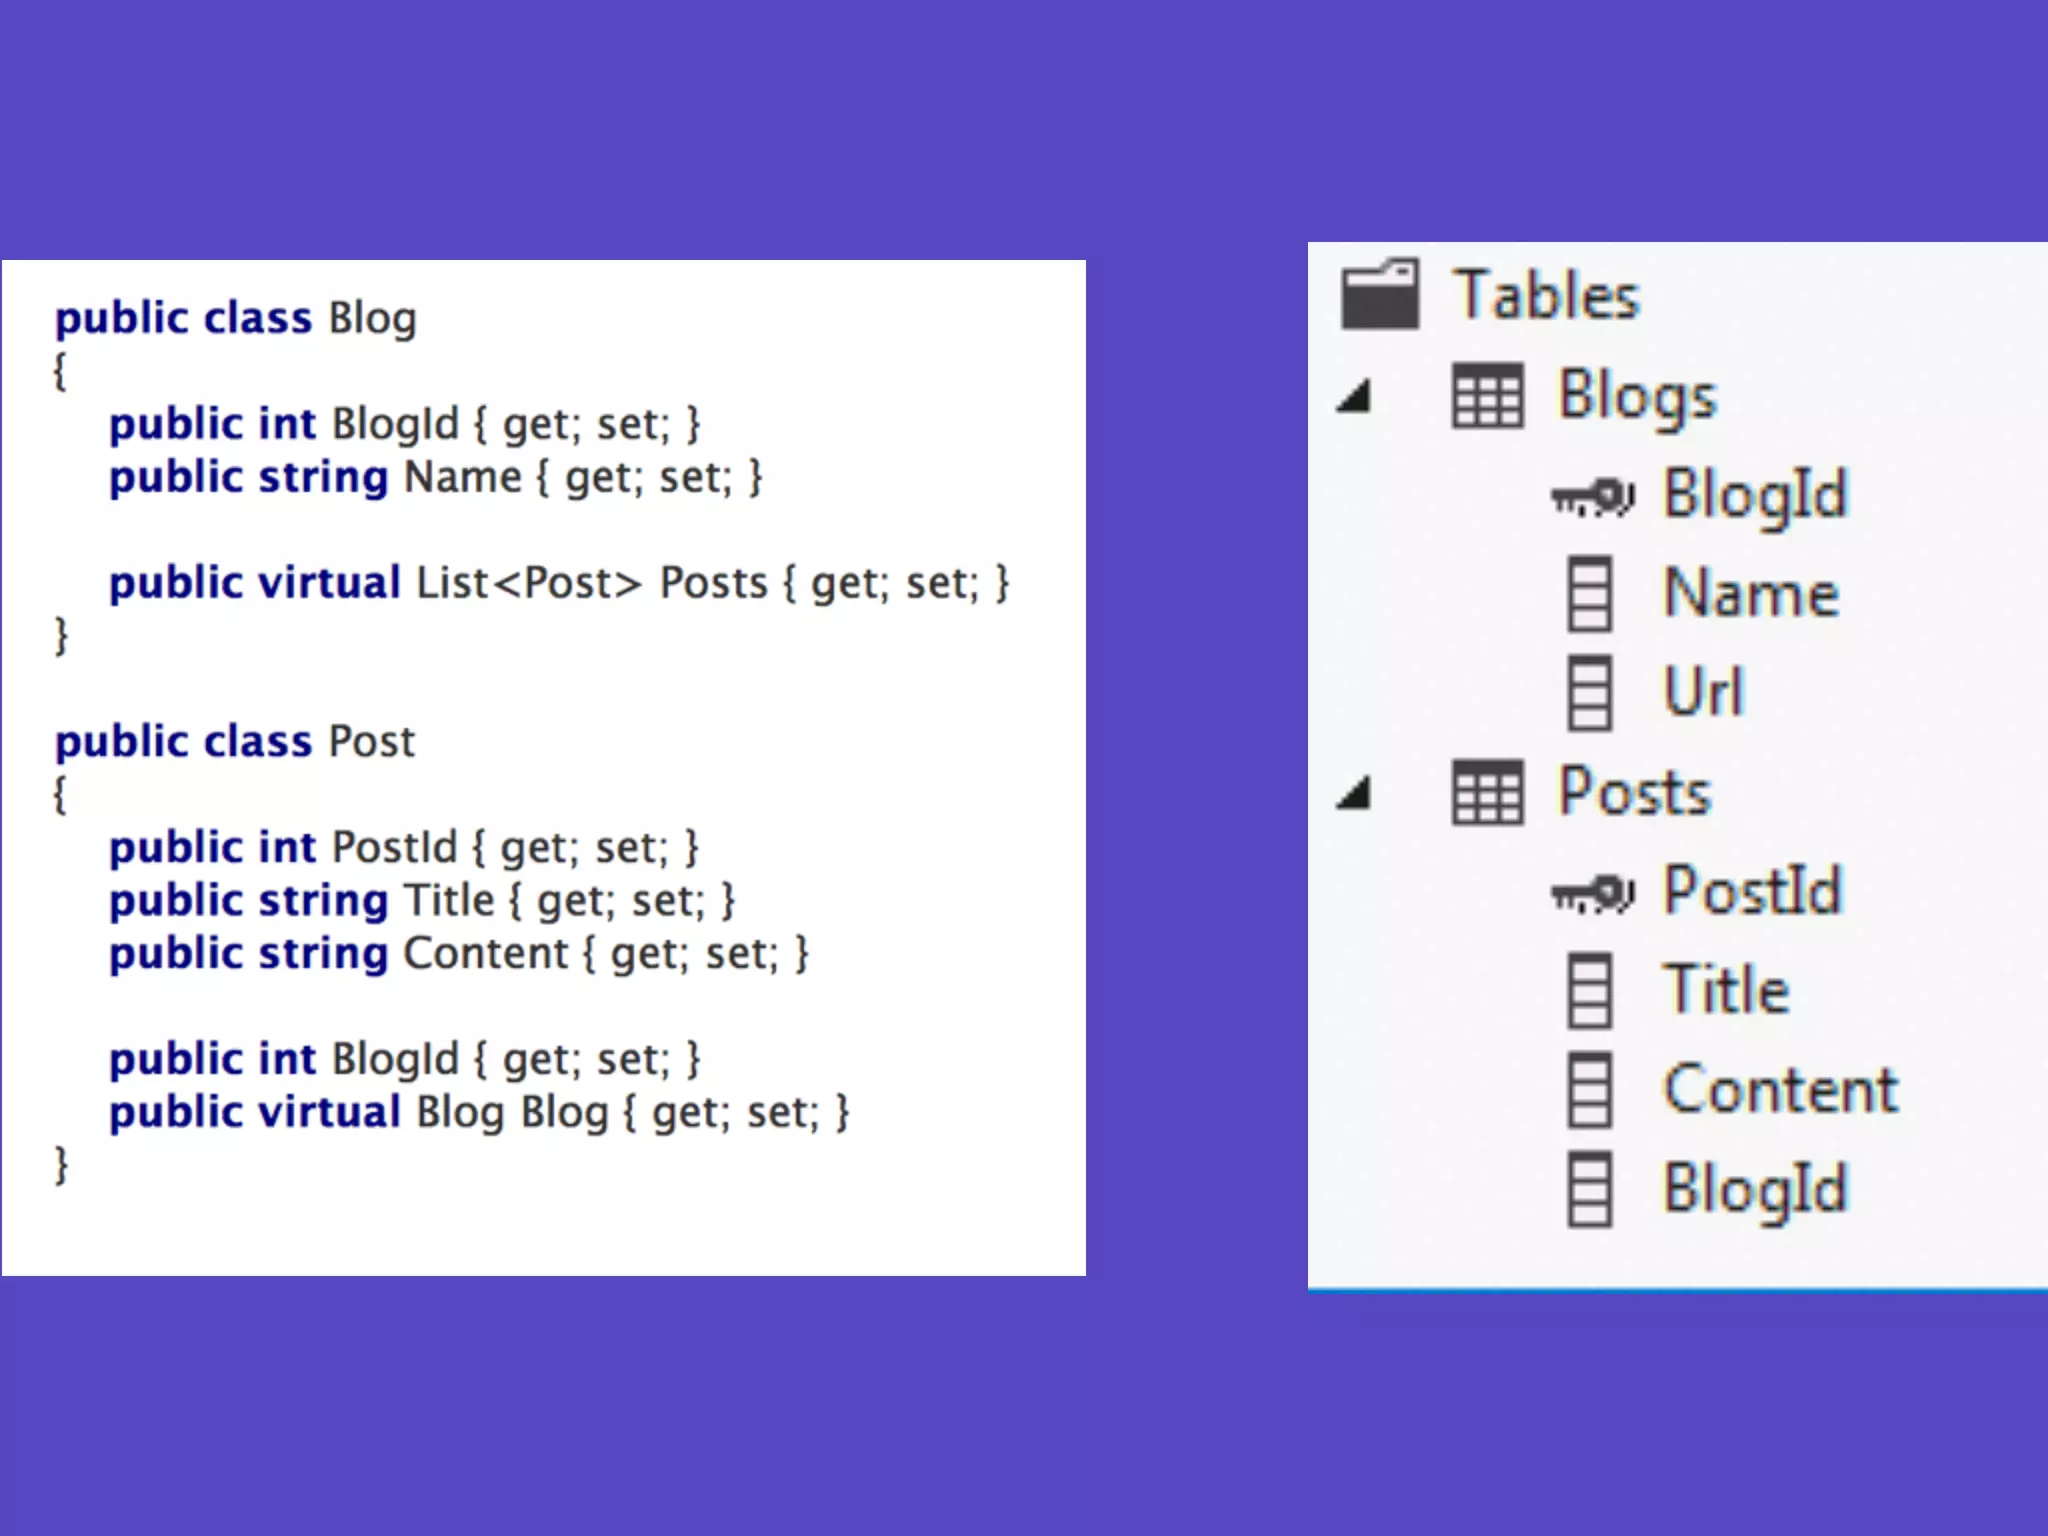Viewport: 2048px width, 1536px height.
Task: Select the Tables folder label
Action: pyautogui.click(x=1546, y=296)
